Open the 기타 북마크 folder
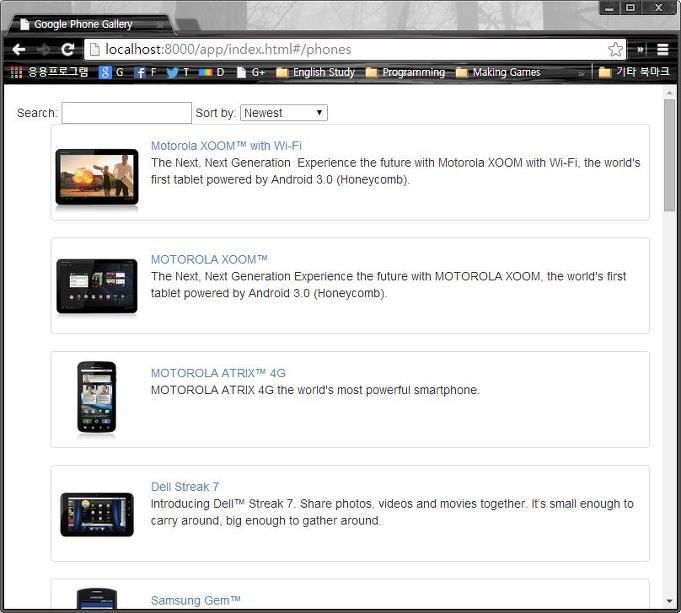This screenshot has width=681, height=613. pyautogui.click(x=634, y=72)
